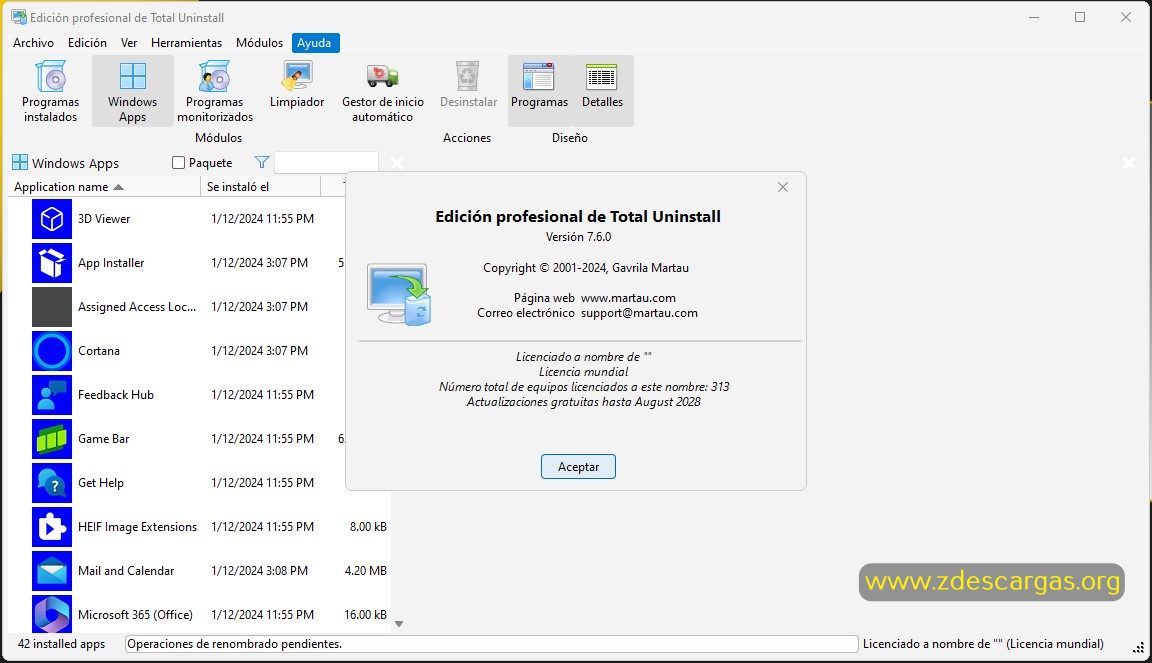Viewport: 1152px width, 663px height.
Task: Launch the Limpiador tool
Action: coord(297,84)
